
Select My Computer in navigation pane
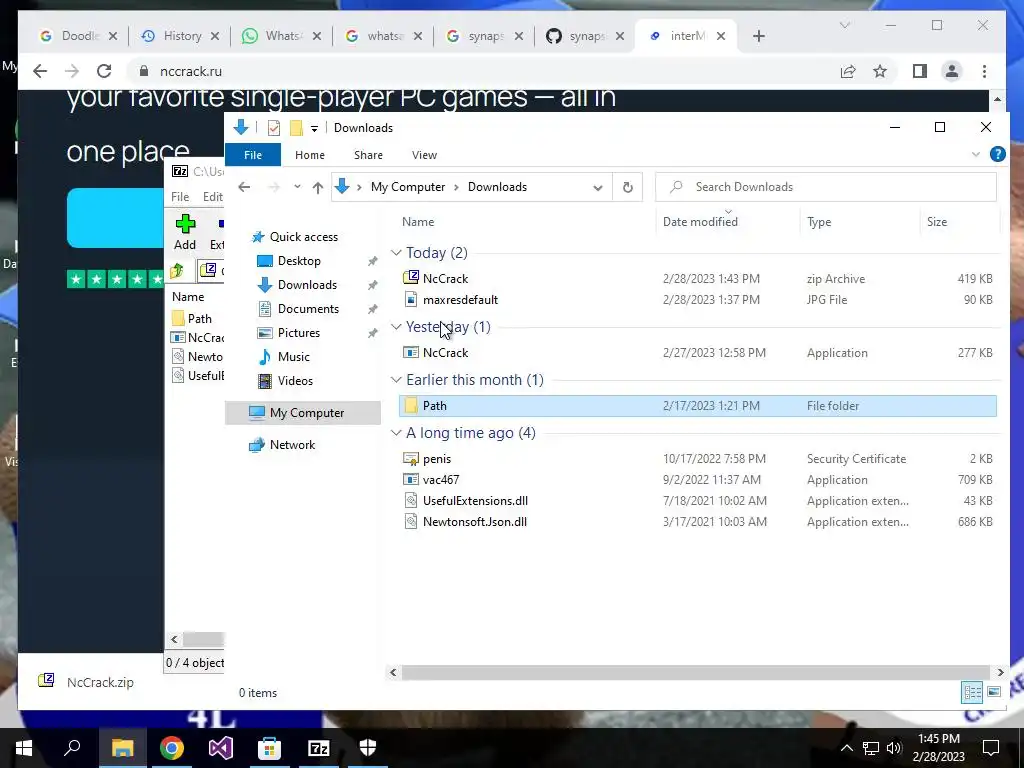click(303, 413)
